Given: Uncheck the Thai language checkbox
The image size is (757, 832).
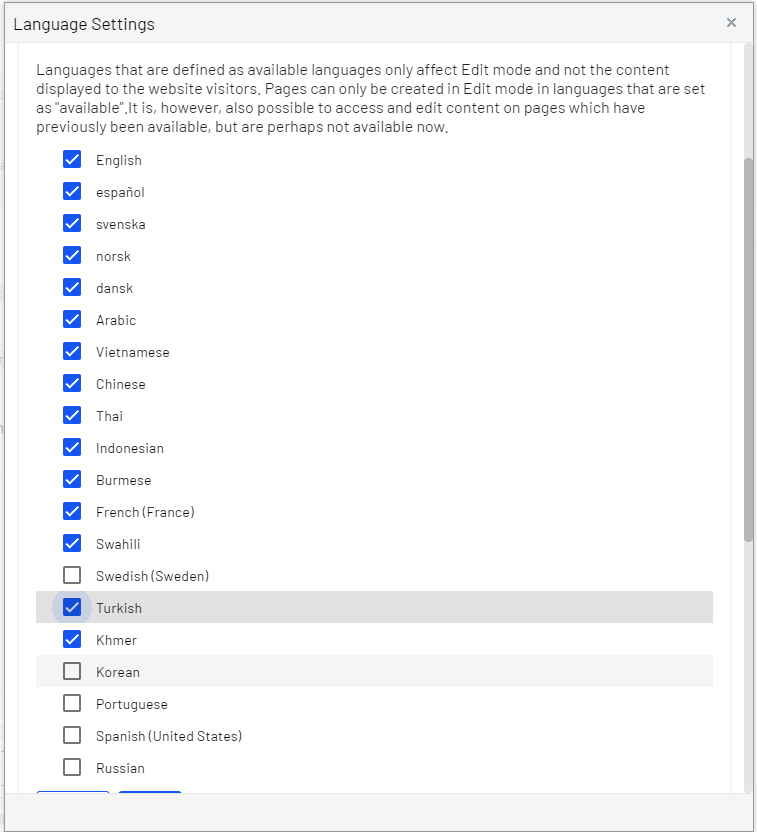Looking at the screenshot, I should click(x=72, y=415).
